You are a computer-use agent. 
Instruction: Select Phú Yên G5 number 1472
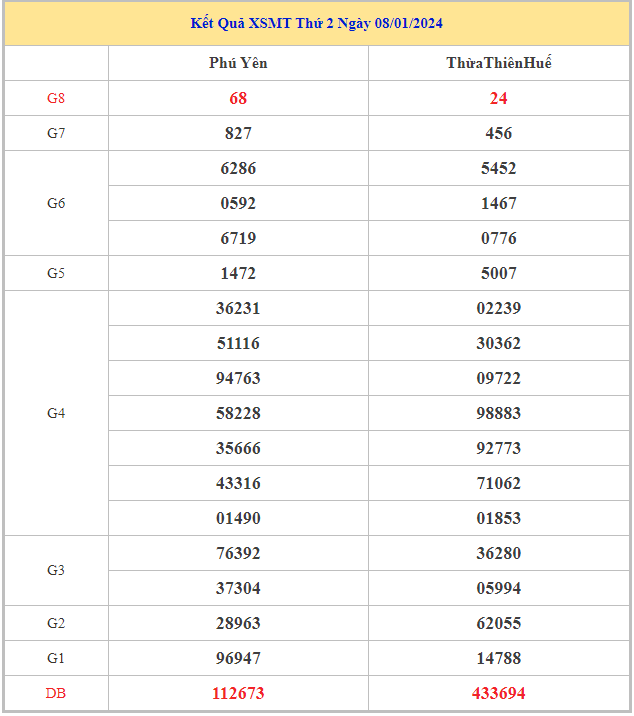click(x=238, y=273)
